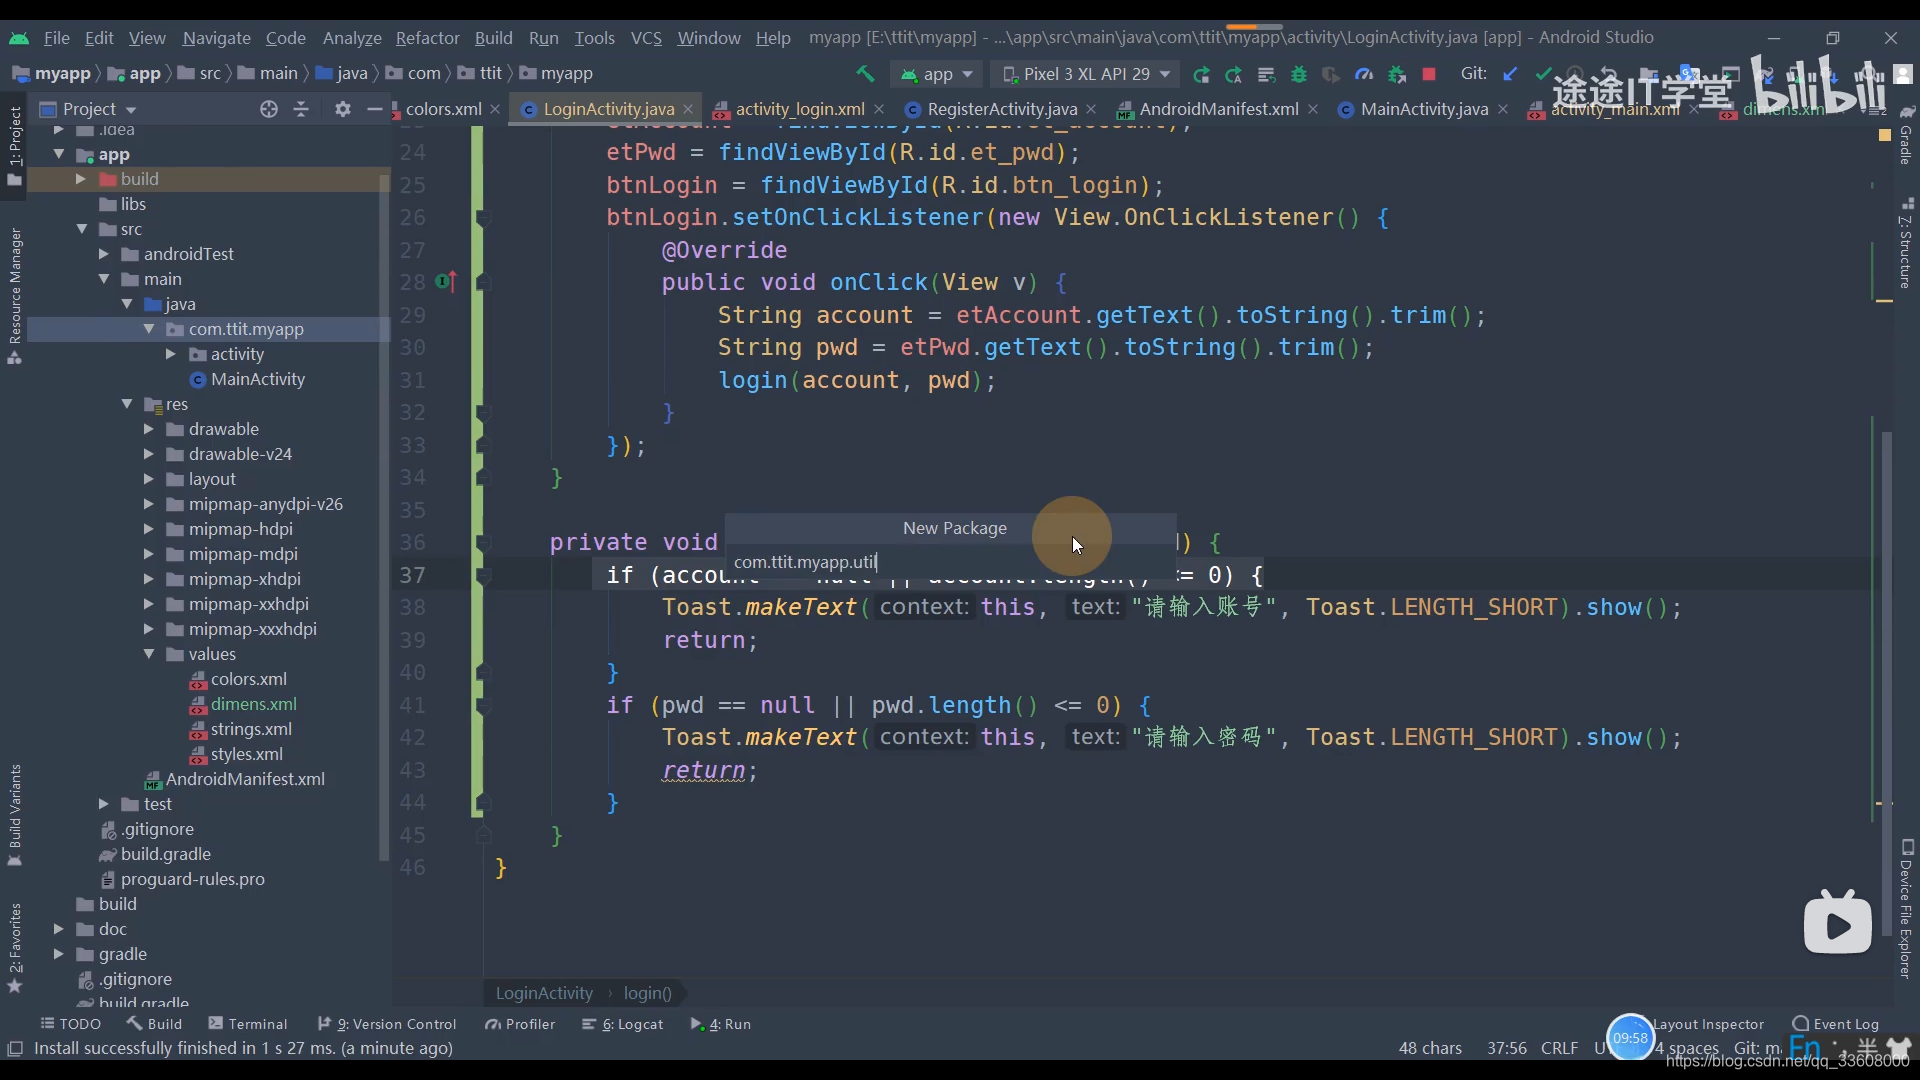This screenshot has width=1920, height=1080.
Task: Switch to RegisterActivity.java tab
Action: point(1001,109)
